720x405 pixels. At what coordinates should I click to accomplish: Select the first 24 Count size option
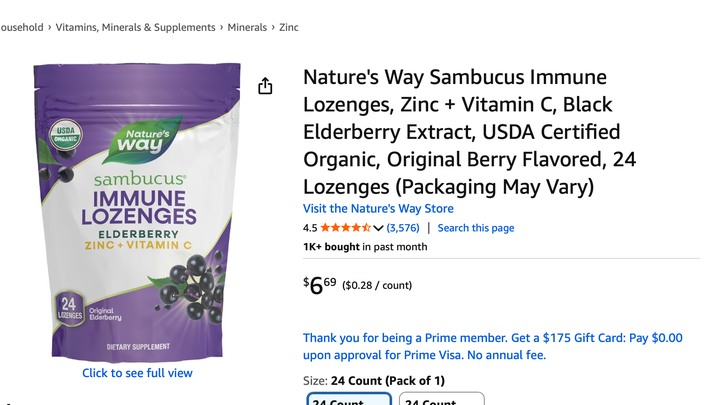pyautogui.click(x=348, y=399)
